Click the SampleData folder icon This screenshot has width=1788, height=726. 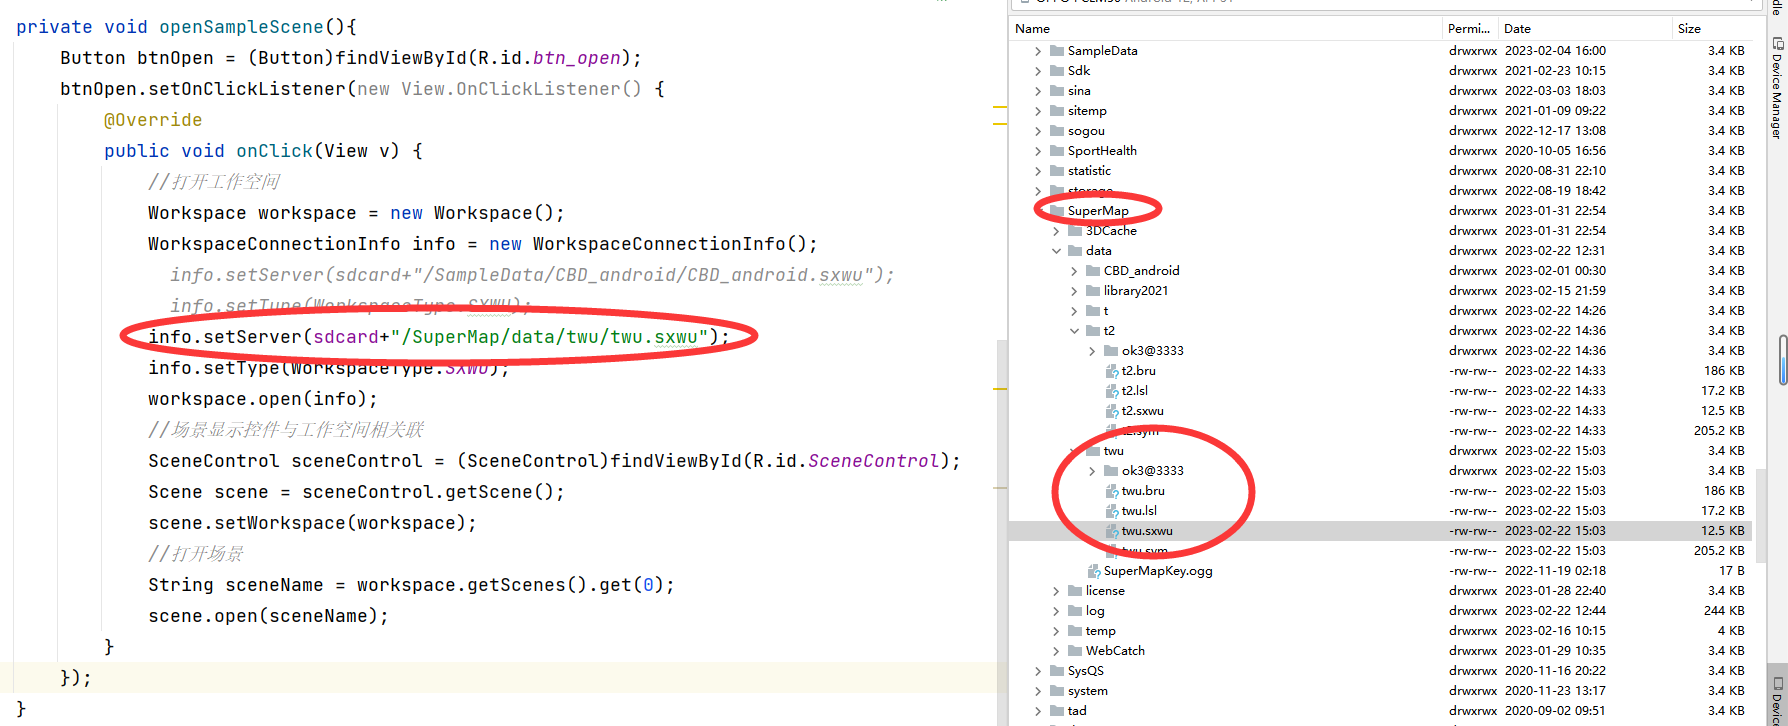pyautogui.click(x=1057, y=50)
